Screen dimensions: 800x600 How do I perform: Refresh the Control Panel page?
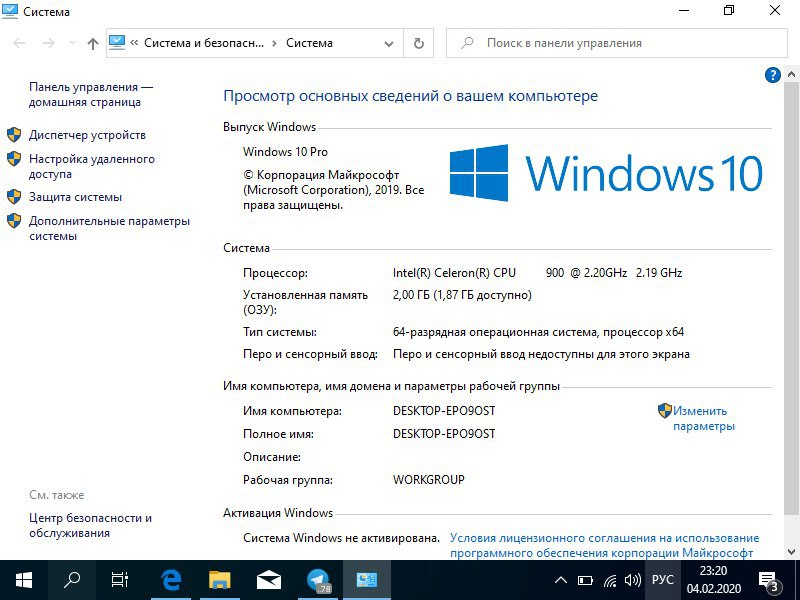[418, 43]
